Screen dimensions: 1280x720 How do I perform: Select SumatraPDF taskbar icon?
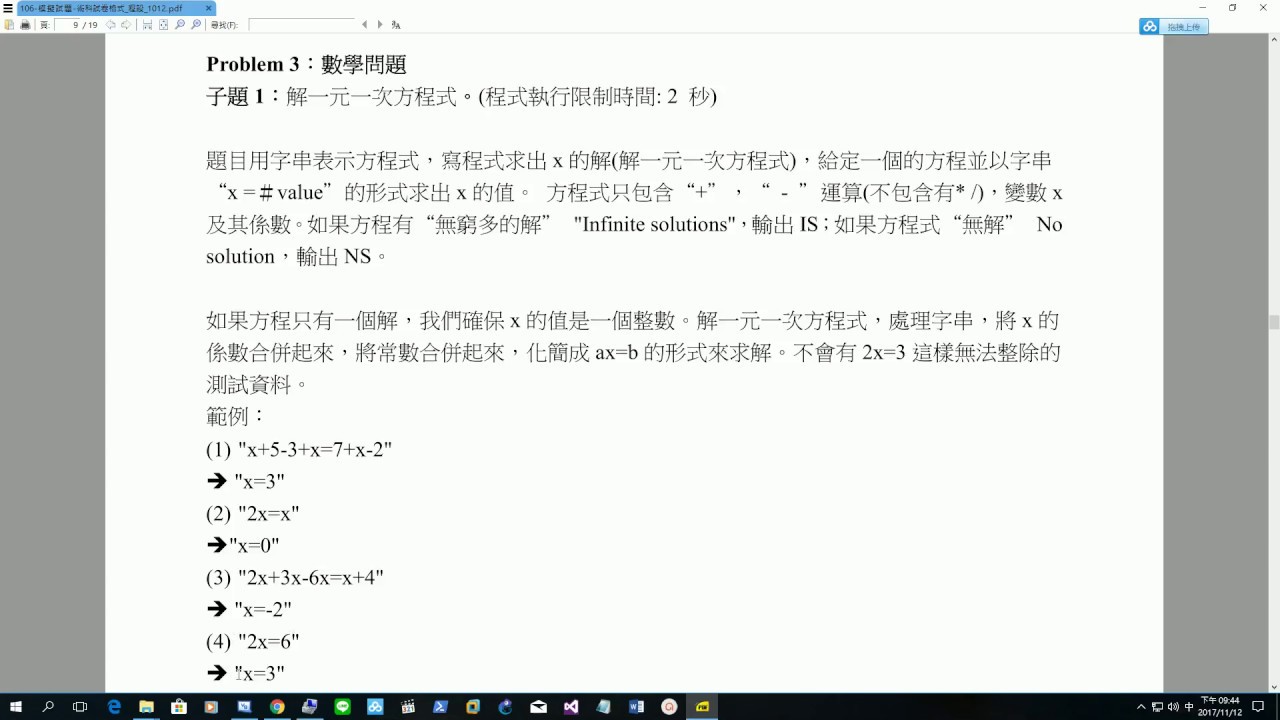(702, 707)
